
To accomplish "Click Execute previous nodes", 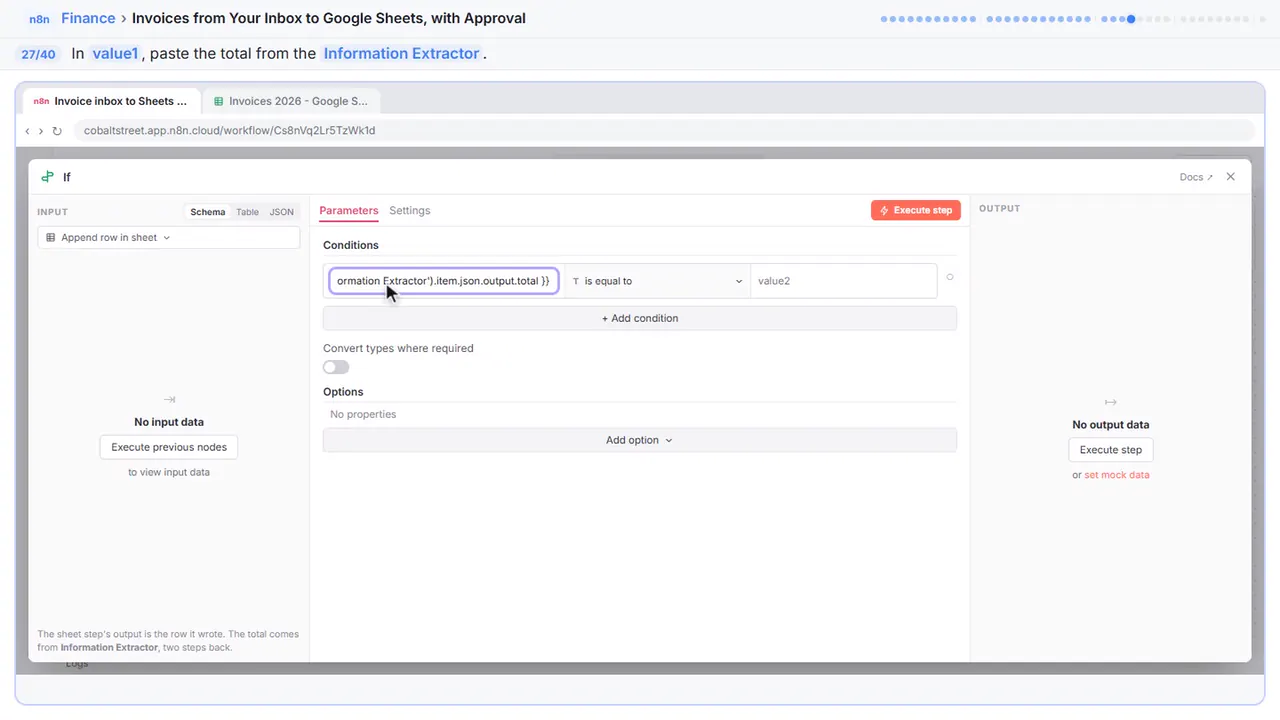I will tap(169, 447).
